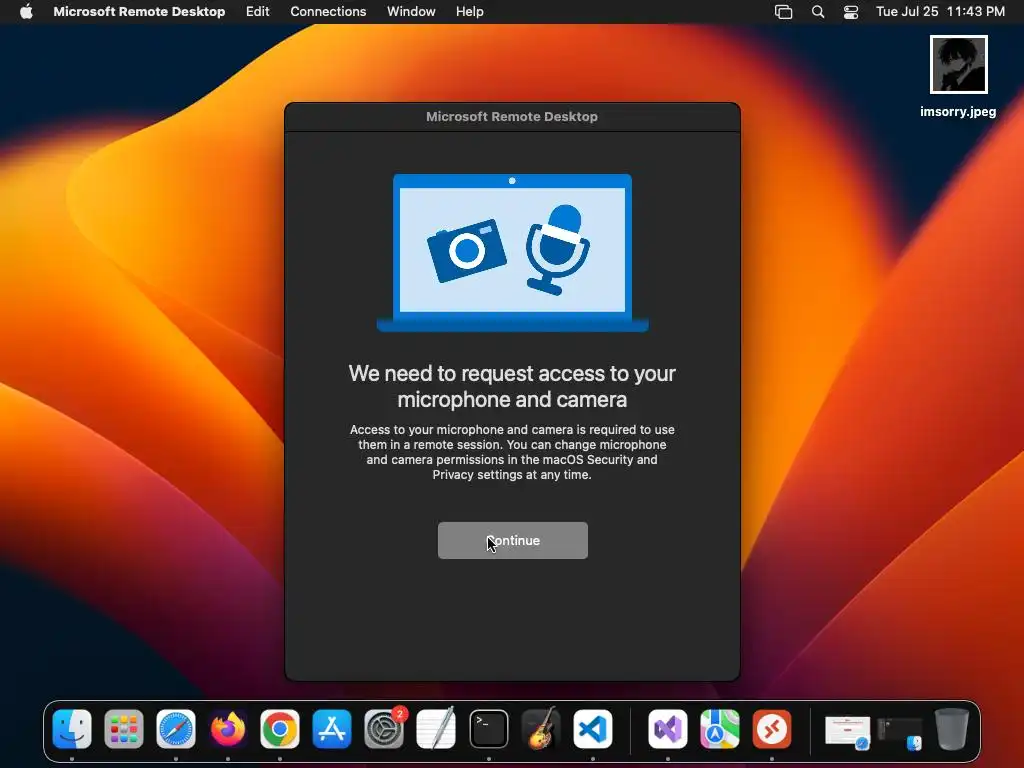Image resolution: width=1024 pixels, height=768 pixels.
Task: Open Control Center in the menu bar
Action: 850,11
